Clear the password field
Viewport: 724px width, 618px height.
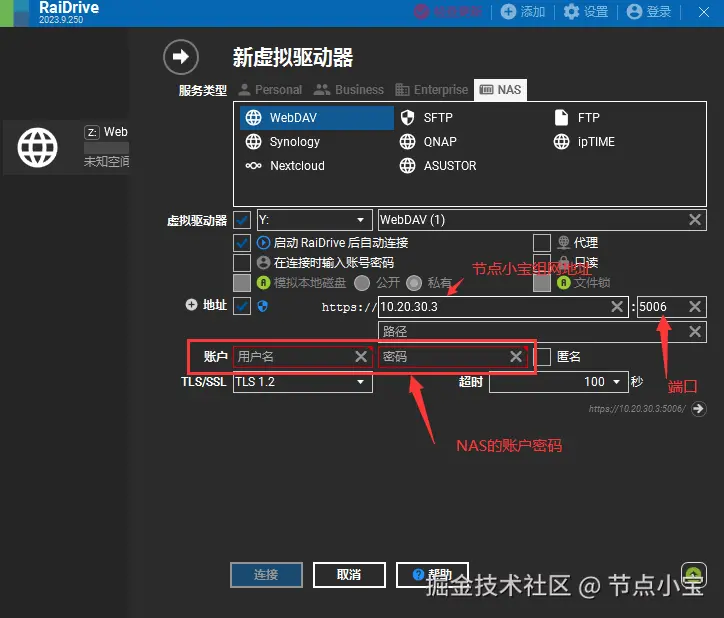(x=516, y=357)
